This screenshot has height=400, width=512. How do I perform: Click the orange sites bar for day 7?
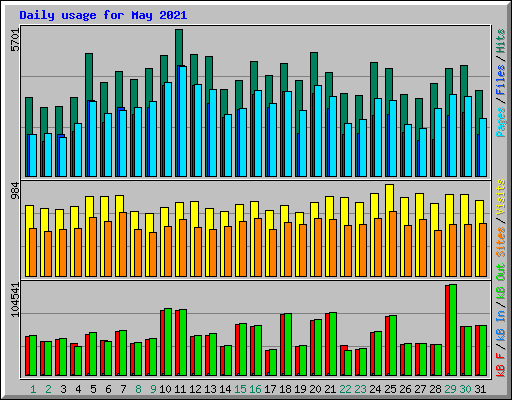(123, 244)
